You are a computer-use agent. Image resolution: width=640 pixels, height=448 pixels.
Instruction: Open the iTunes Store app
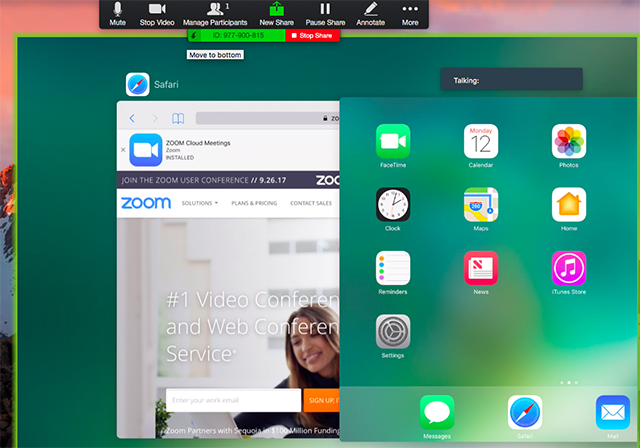569,268
